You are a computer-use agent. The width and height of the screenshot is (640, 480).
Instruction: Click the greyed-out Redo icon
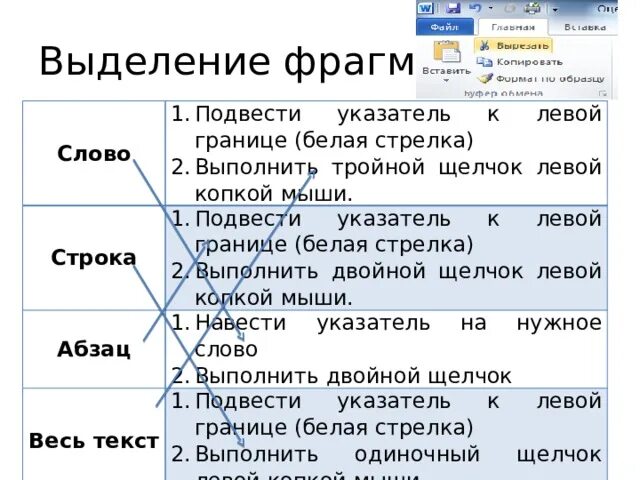click(x=510, y=8)
